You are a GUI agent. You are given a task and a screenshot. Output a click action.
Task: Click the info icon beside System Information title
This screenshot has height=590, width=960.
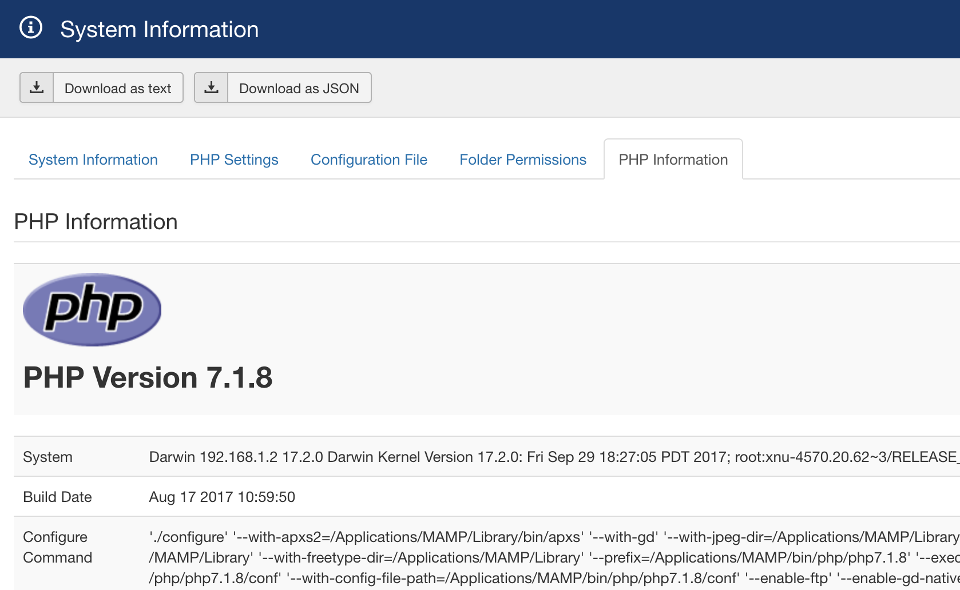coord(31,28)
